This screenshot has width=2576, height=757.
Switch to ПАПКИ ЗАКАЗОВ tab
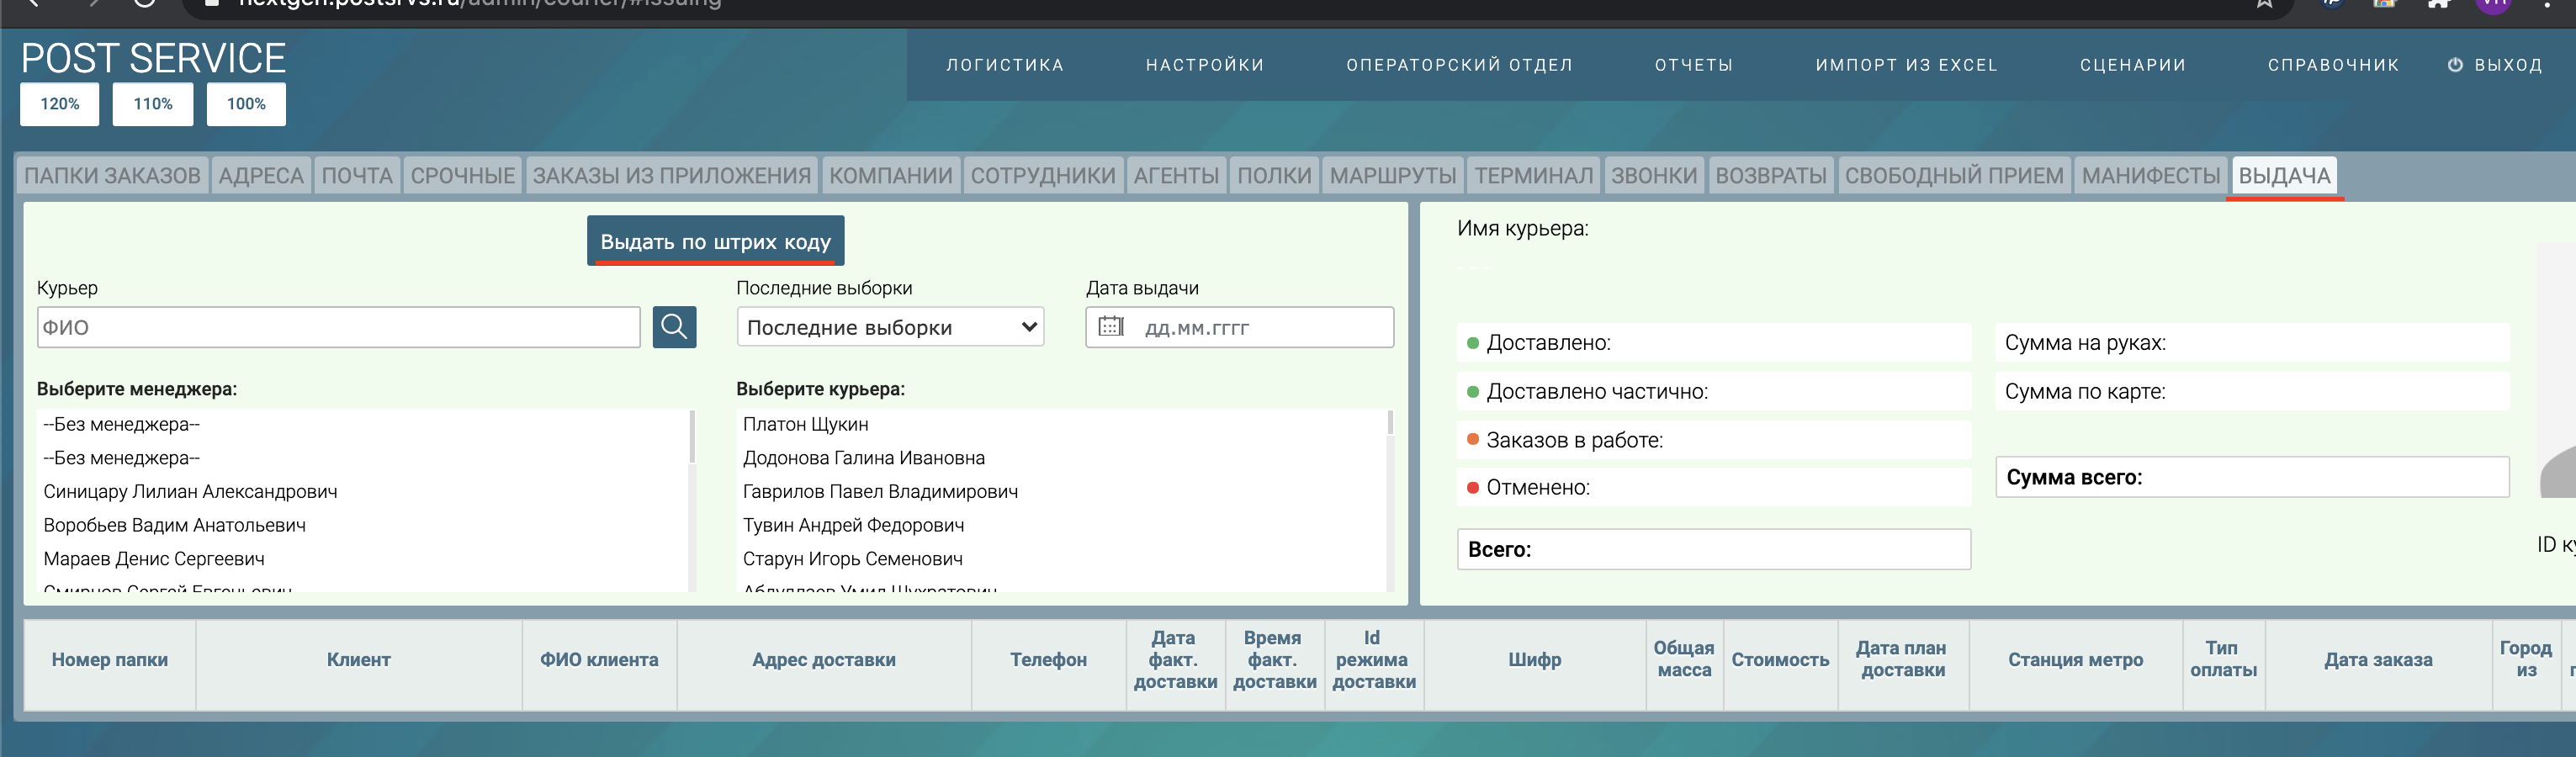(112, 176)
